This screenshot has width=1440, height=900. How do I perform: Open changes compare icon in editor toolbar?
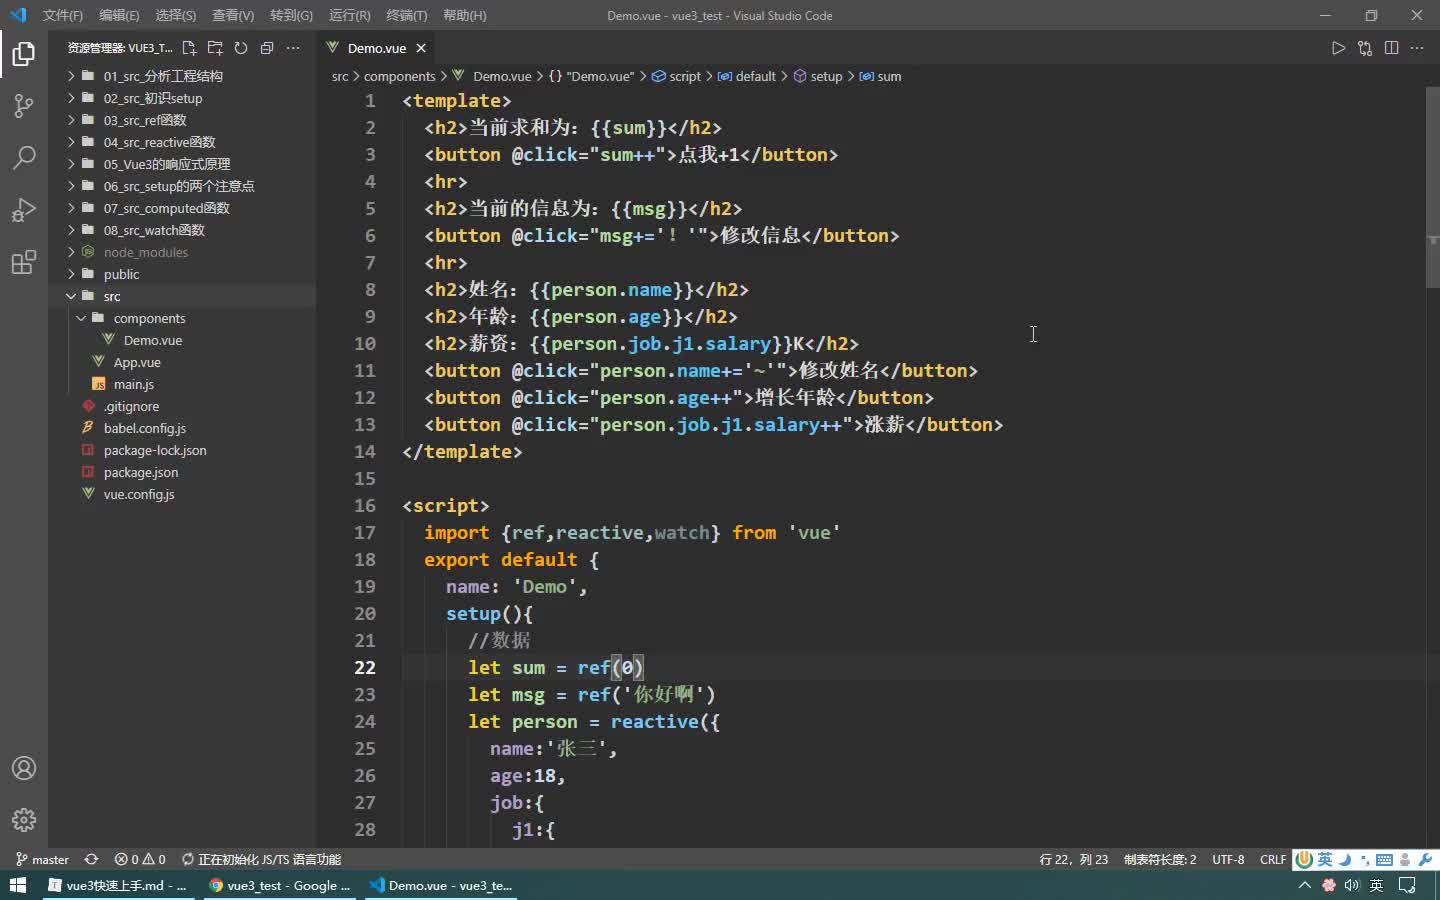(x=1365, y=48)
